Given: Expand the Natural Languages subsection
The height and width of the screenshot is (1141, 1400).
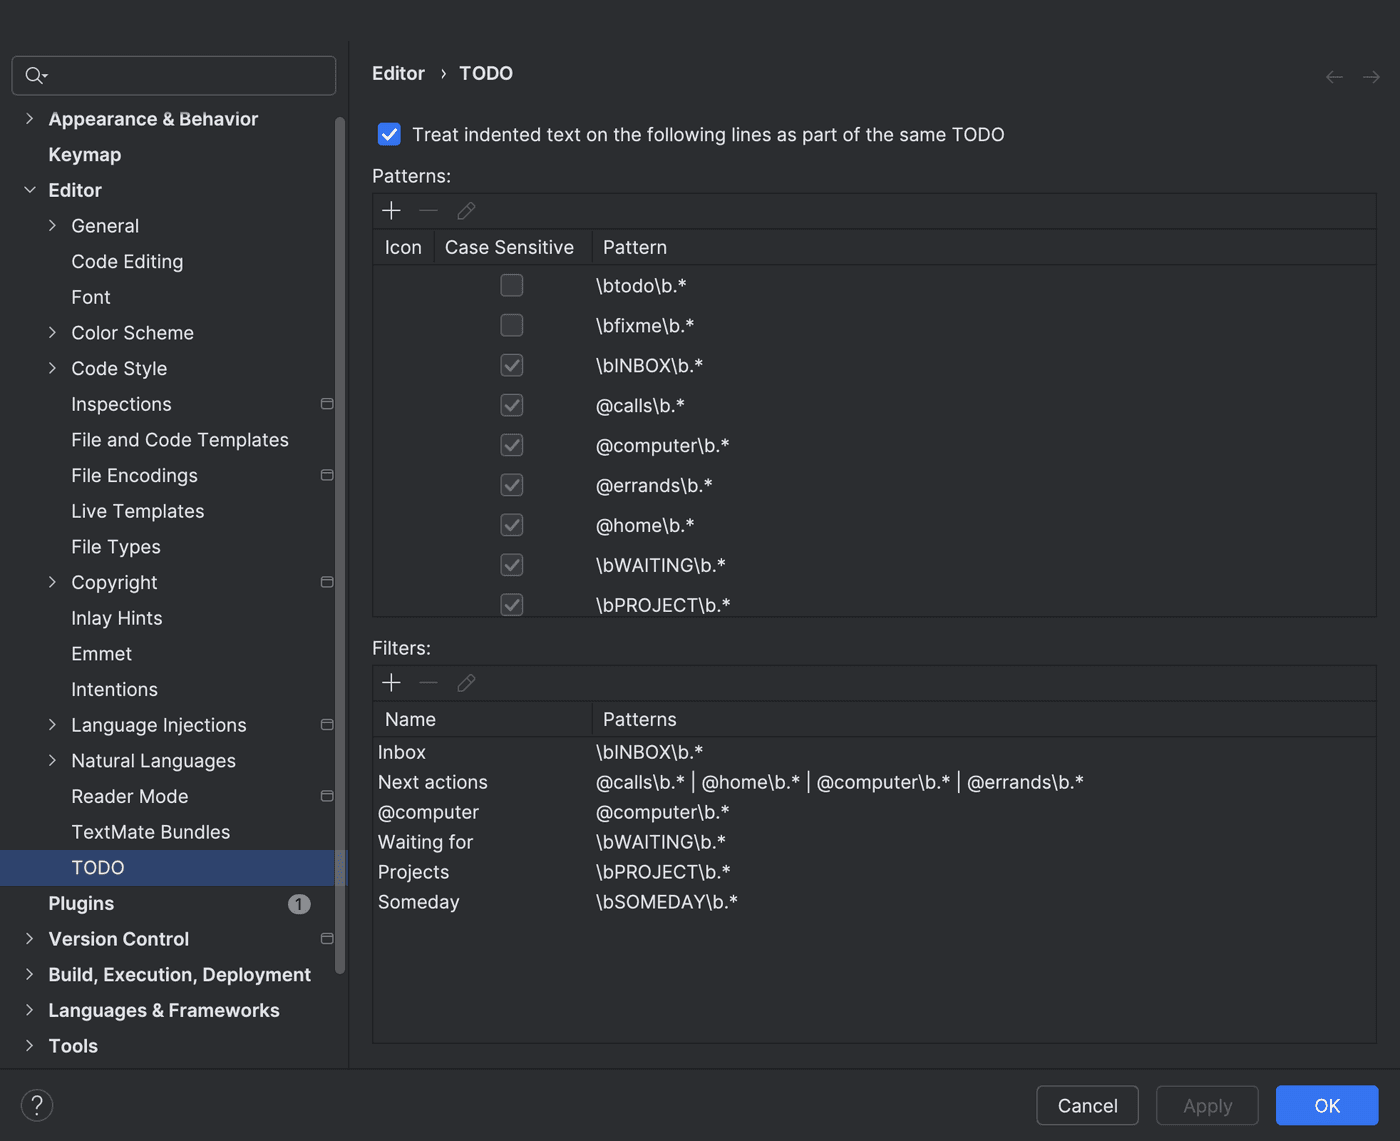Looking at the screenshot, I should [52, 761].
